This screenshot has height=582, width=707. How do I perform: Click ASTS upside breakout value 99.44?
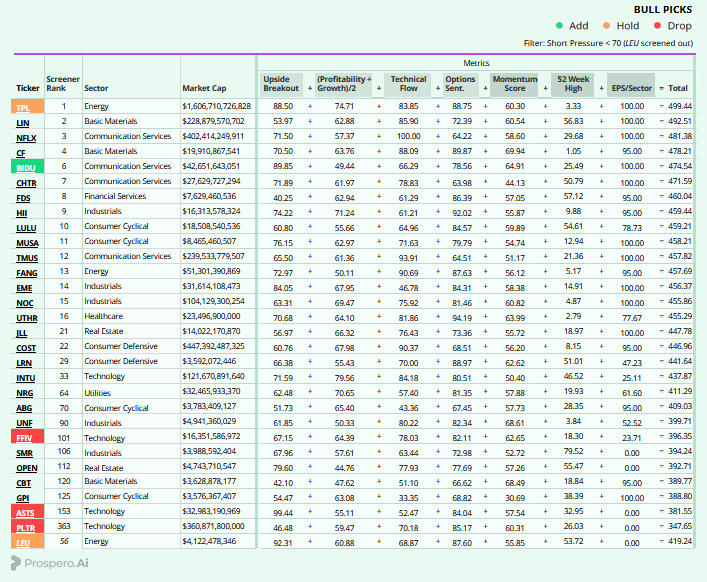point(283,513)
